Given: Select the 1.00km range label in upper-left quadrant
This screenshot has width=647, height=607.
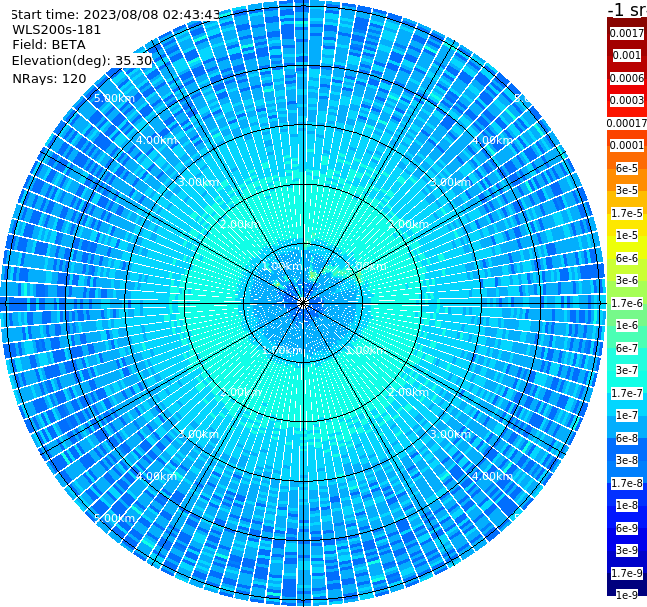Looking at the screenshot, I should click(x=283, y=266).
